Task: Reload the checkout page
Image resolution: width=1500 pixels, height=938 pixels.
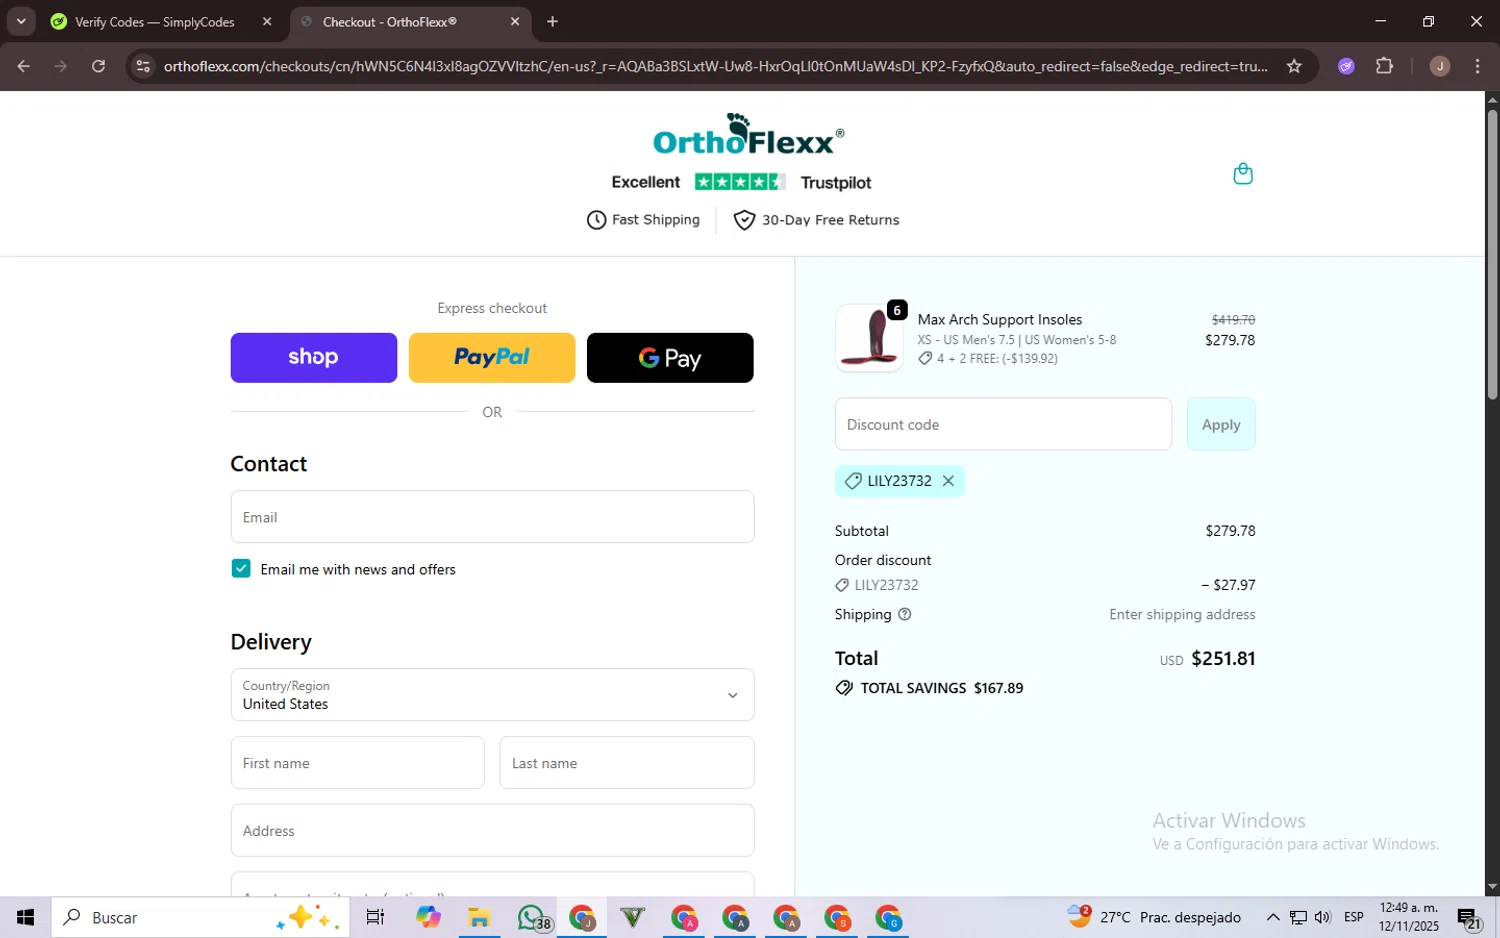Action: click(98, 66)
